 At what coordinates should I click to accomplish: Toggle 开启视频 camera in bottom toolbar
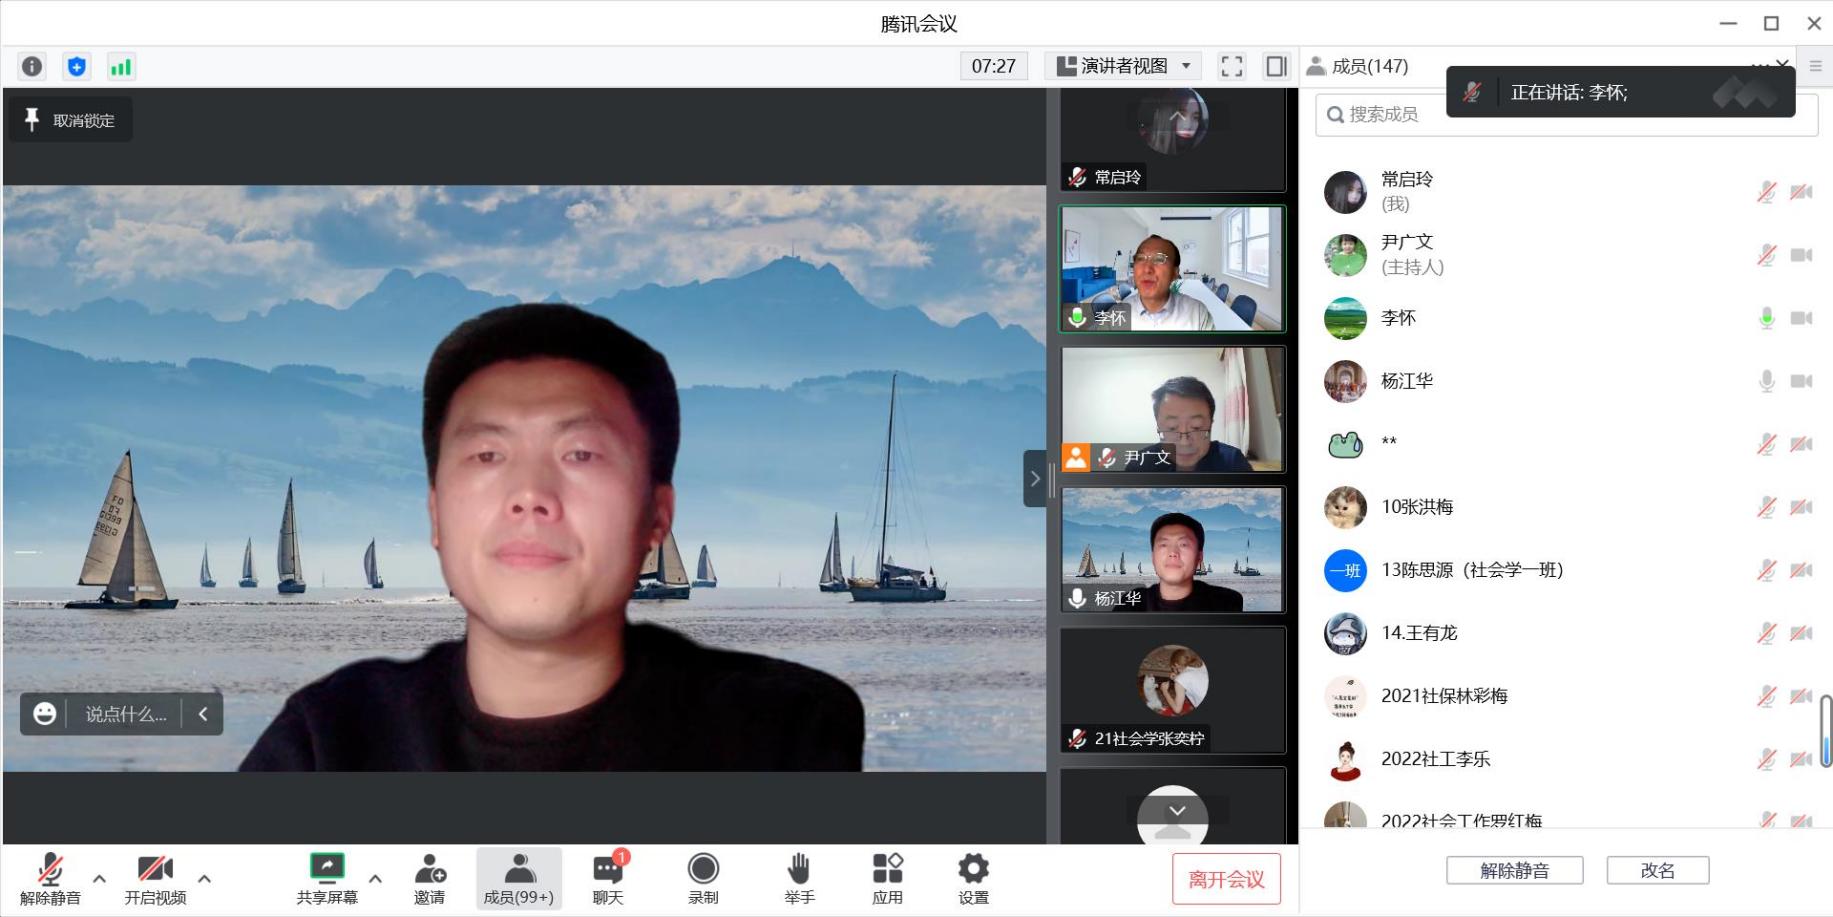155,879
